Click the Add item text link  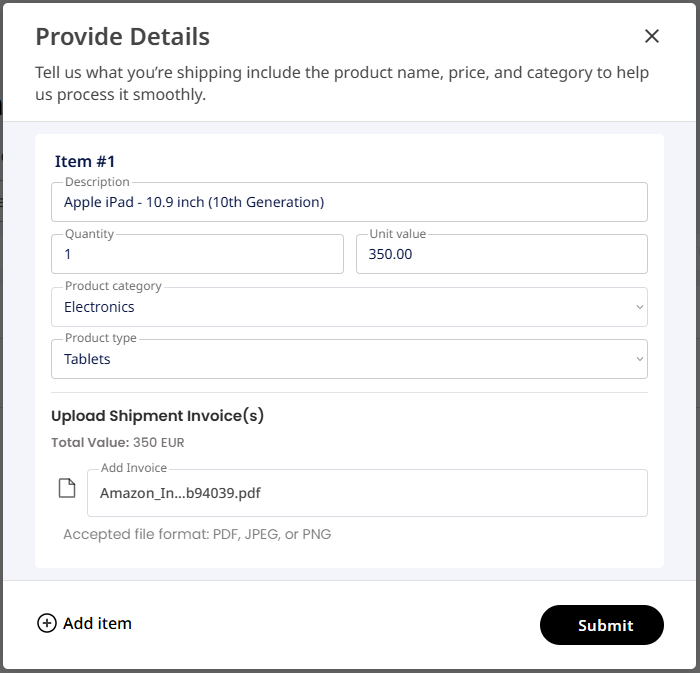(x=97, y=623)
